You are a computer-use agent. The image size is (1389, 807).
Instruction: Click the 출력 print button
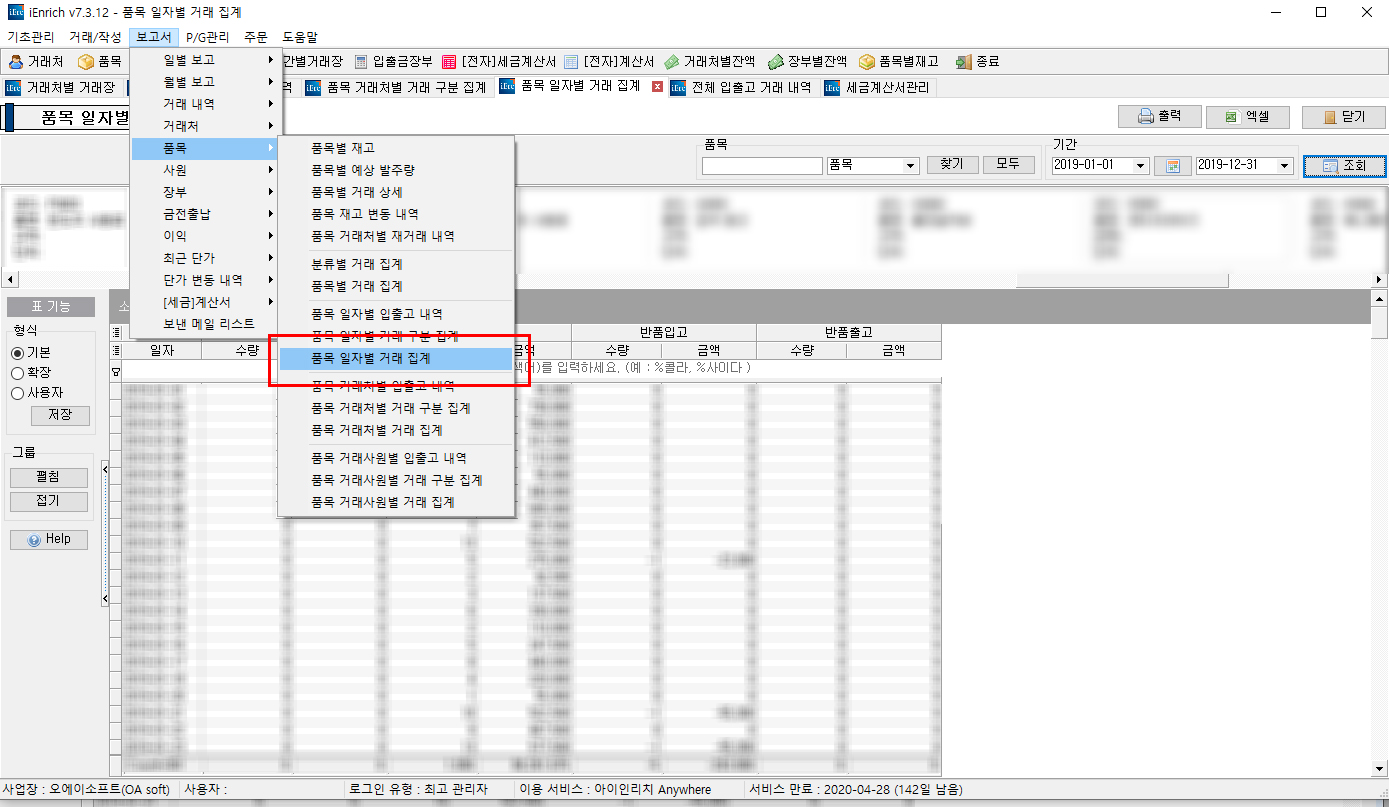[x=1158, y=117]
